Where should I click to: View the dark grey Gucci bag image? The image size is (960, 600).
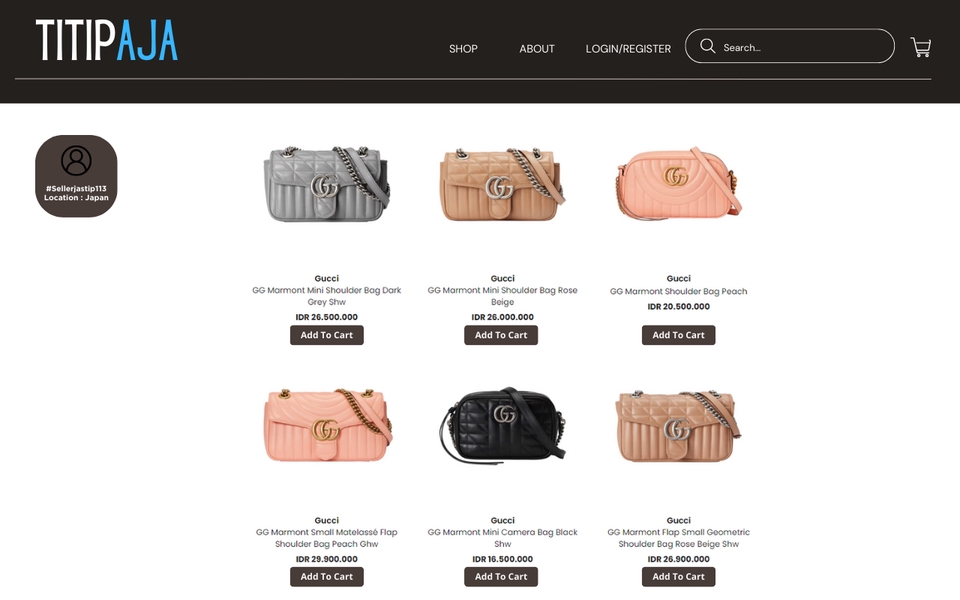[326, 184]
